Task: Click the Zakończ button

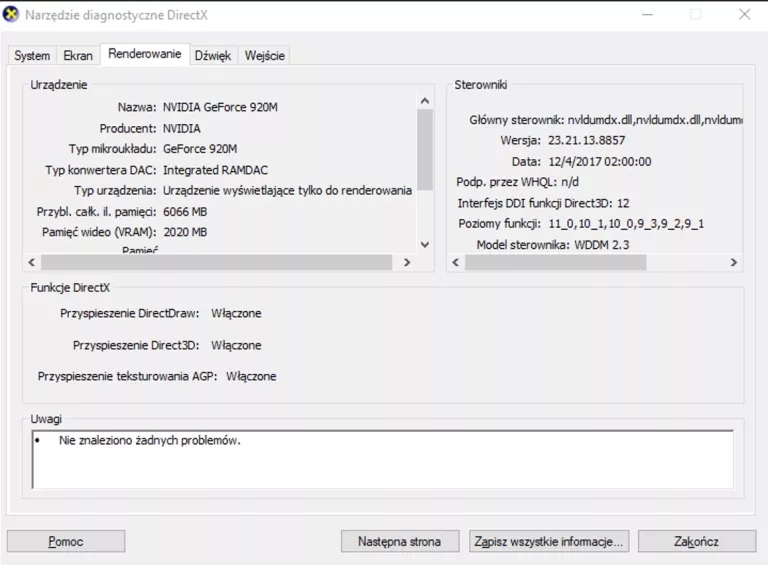Action: click(696, 541)
